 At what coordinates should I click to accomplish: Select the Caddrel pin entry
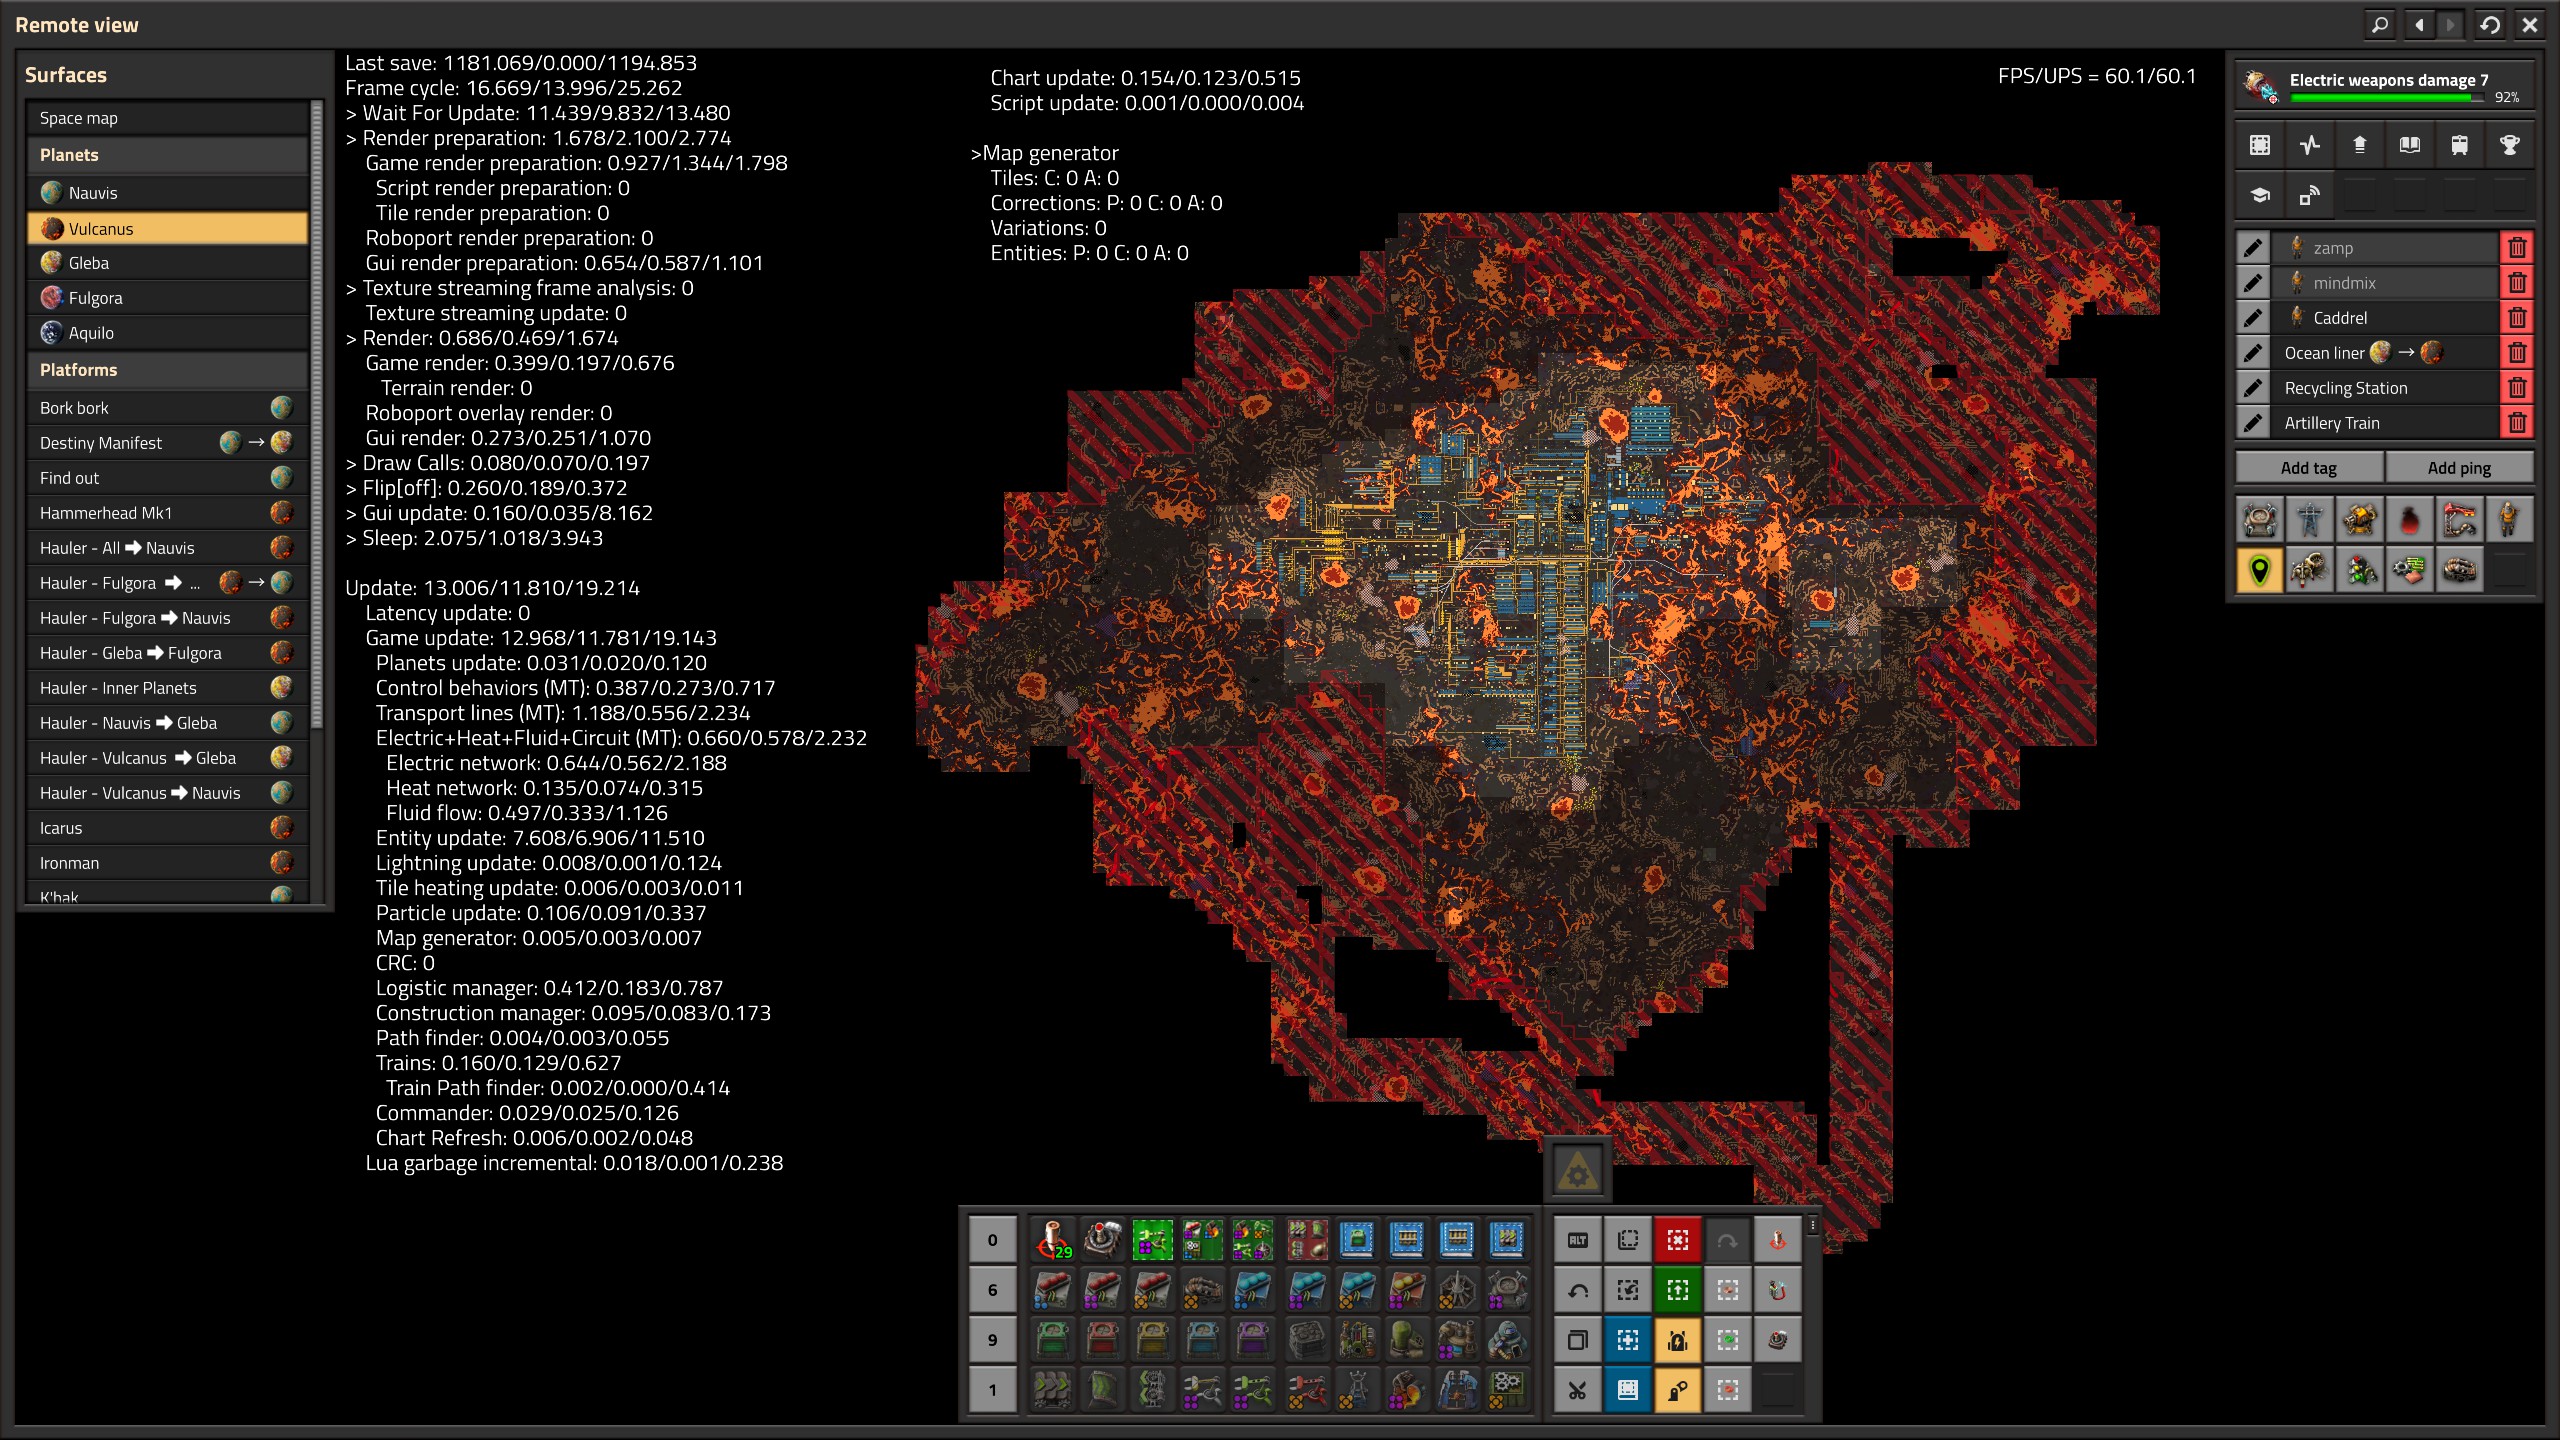2385,318
